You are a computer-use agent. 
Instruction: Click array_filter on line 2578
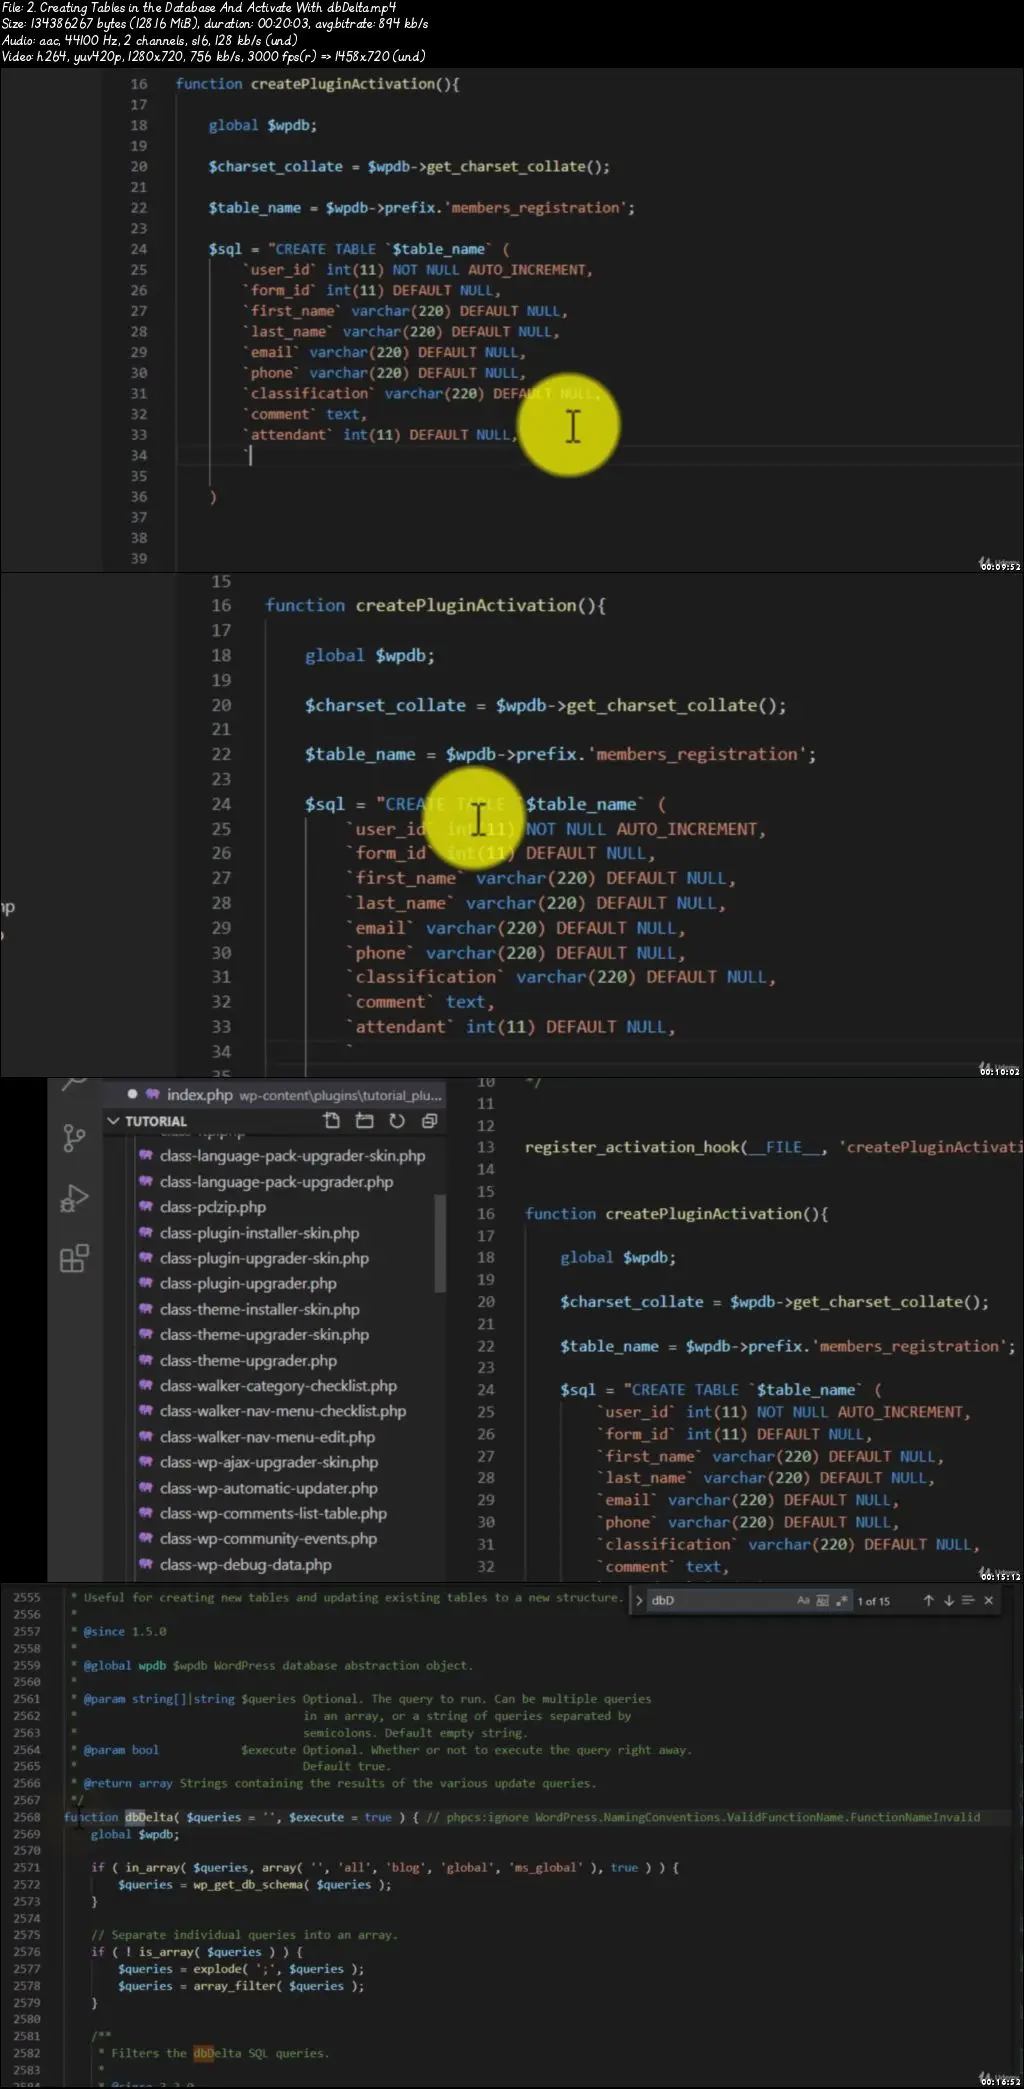[234, 1986]
